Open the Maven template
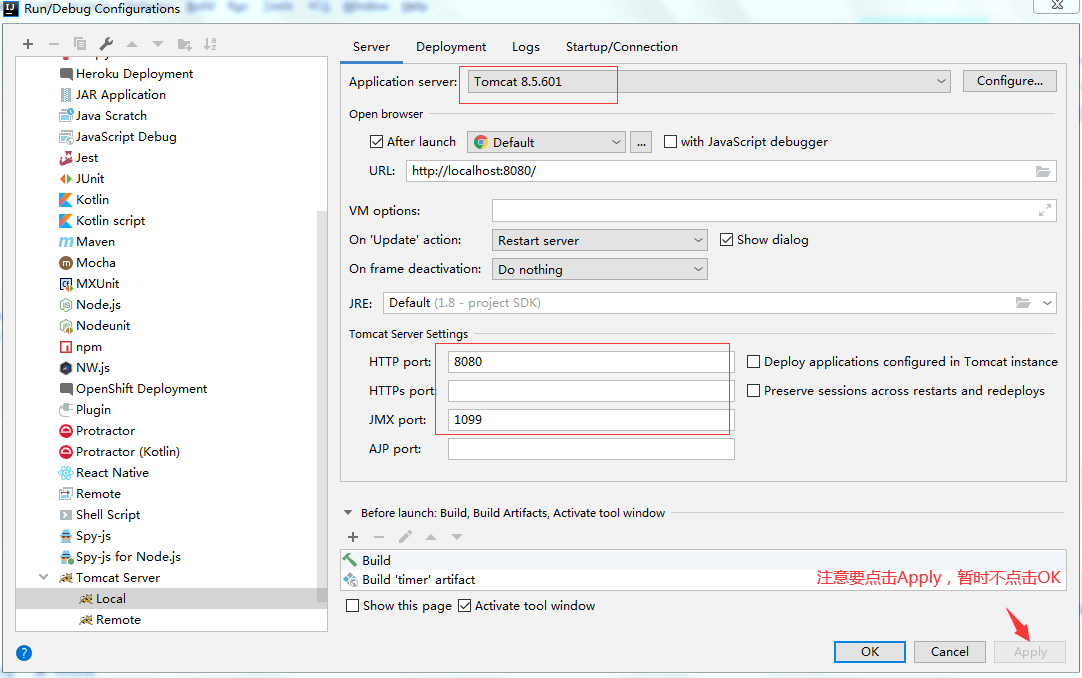Image resolution: width=1082 pixels, height=678 pixels. (x=87, y=242)
